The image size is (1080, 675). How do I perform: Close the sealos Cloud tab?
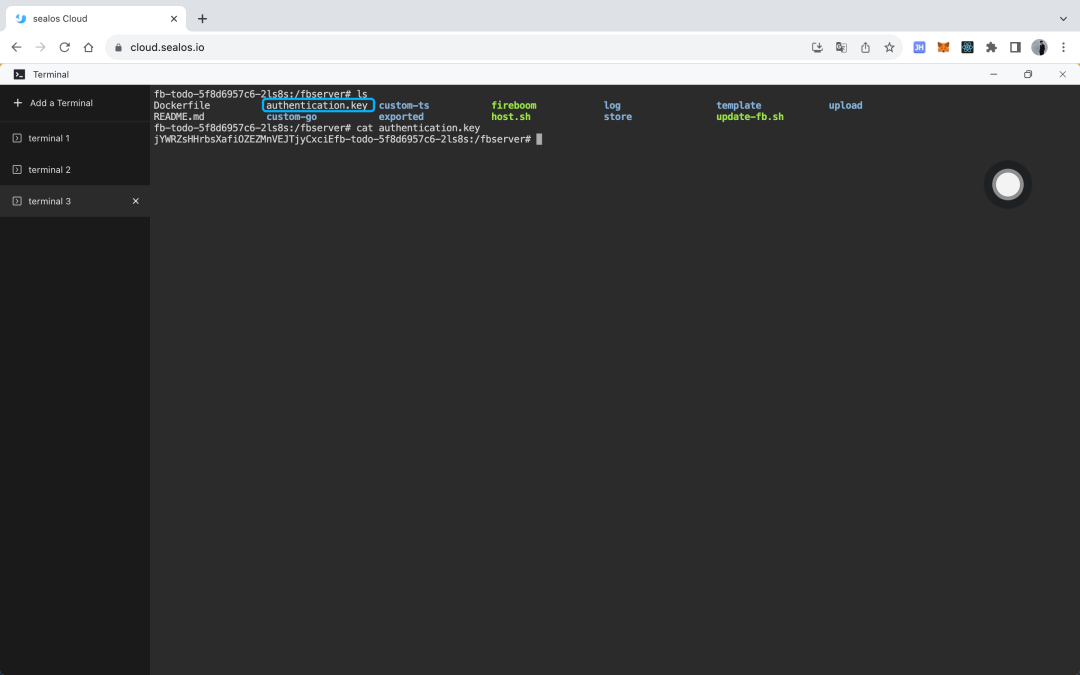point(174,19)
